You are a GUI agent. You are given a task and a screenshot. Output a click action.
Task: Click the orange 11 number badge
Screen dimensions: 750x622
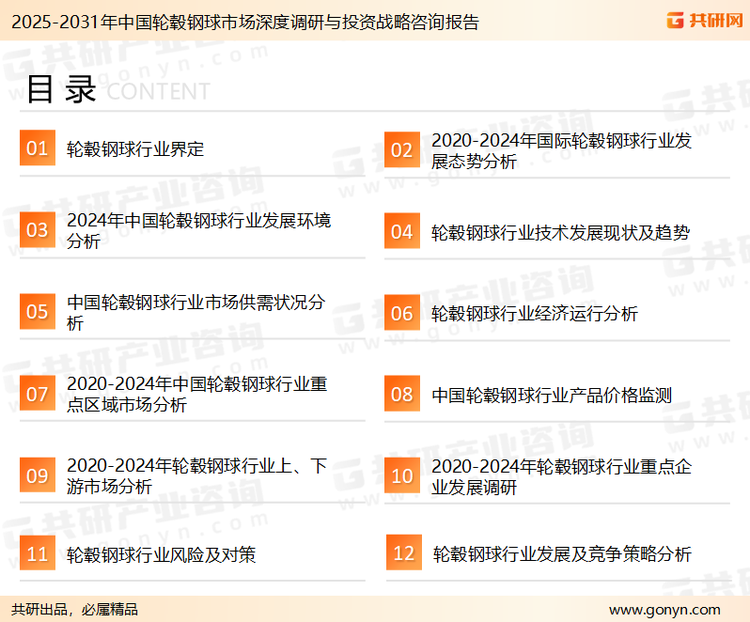[37, 554]
